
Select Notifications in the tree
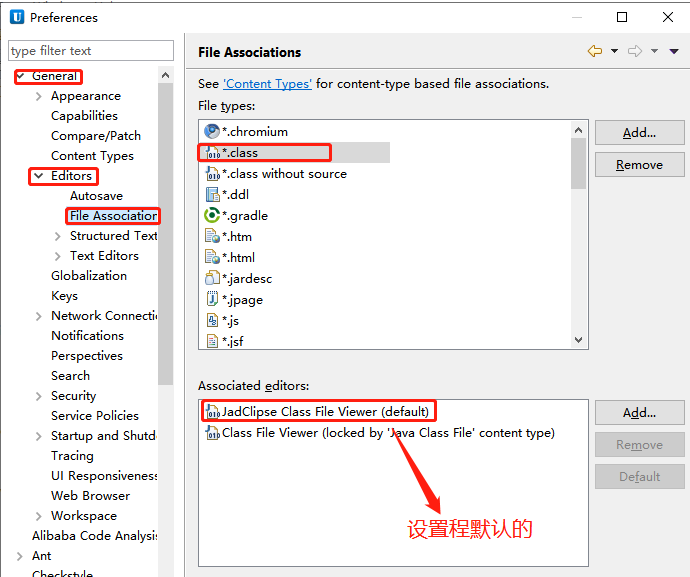(x=88, y=336)
